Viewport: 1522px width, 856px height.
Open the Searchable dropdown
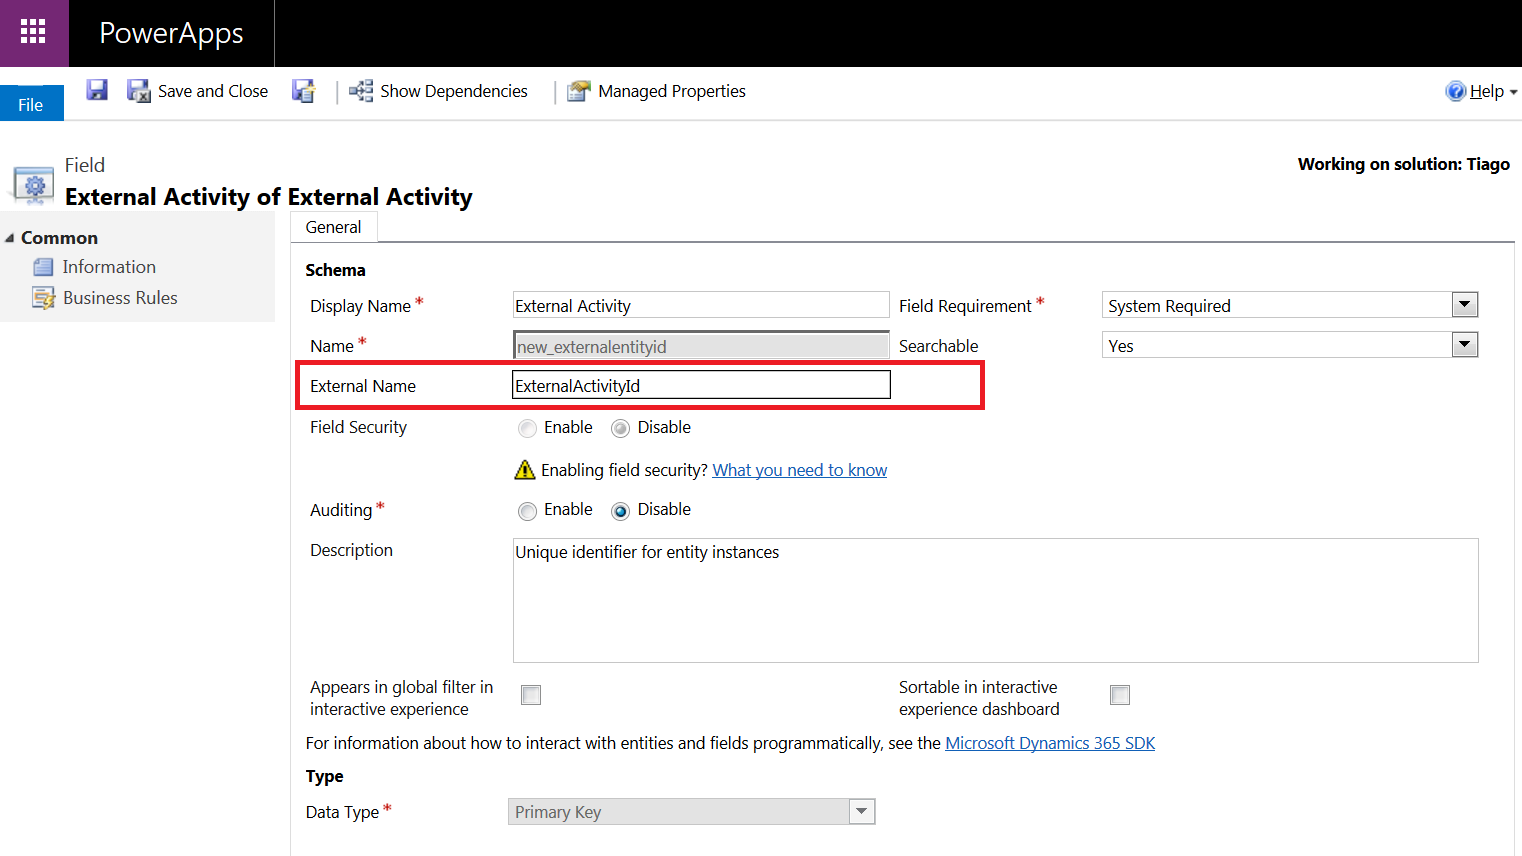click(1464, 345)
